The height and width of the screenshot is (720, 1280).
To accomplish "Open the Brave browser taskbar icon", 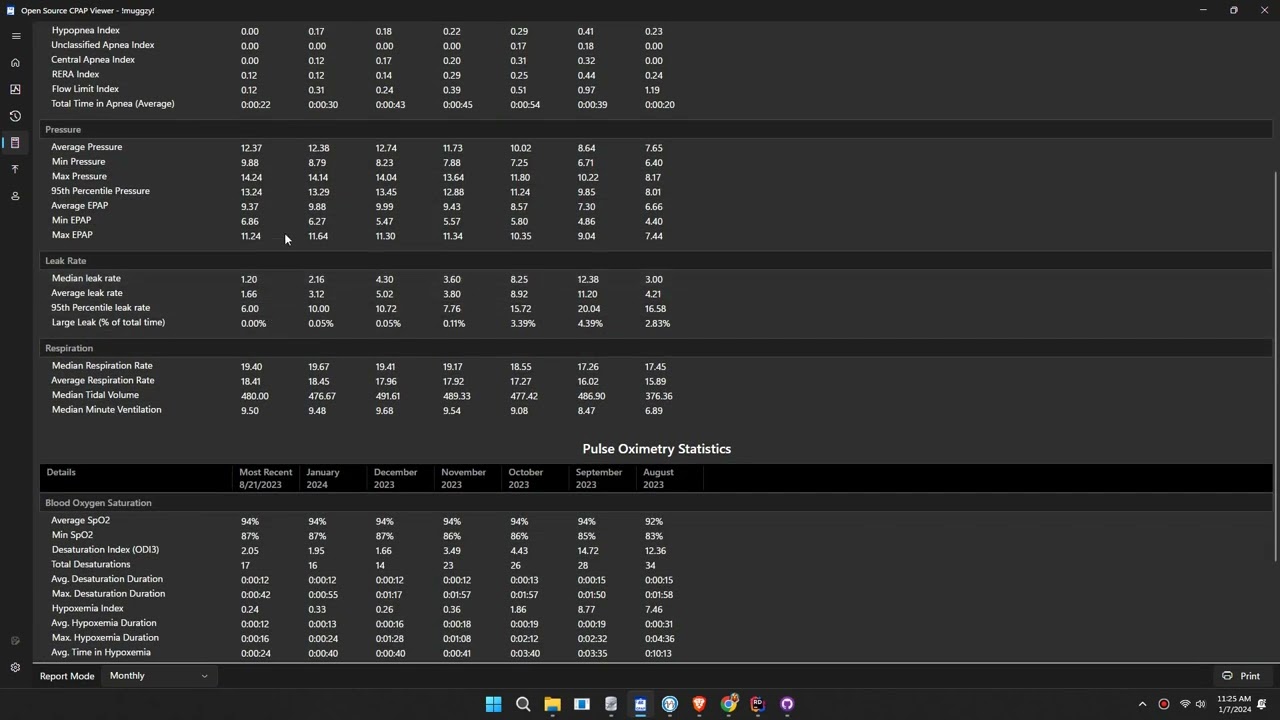I will 699,704.
